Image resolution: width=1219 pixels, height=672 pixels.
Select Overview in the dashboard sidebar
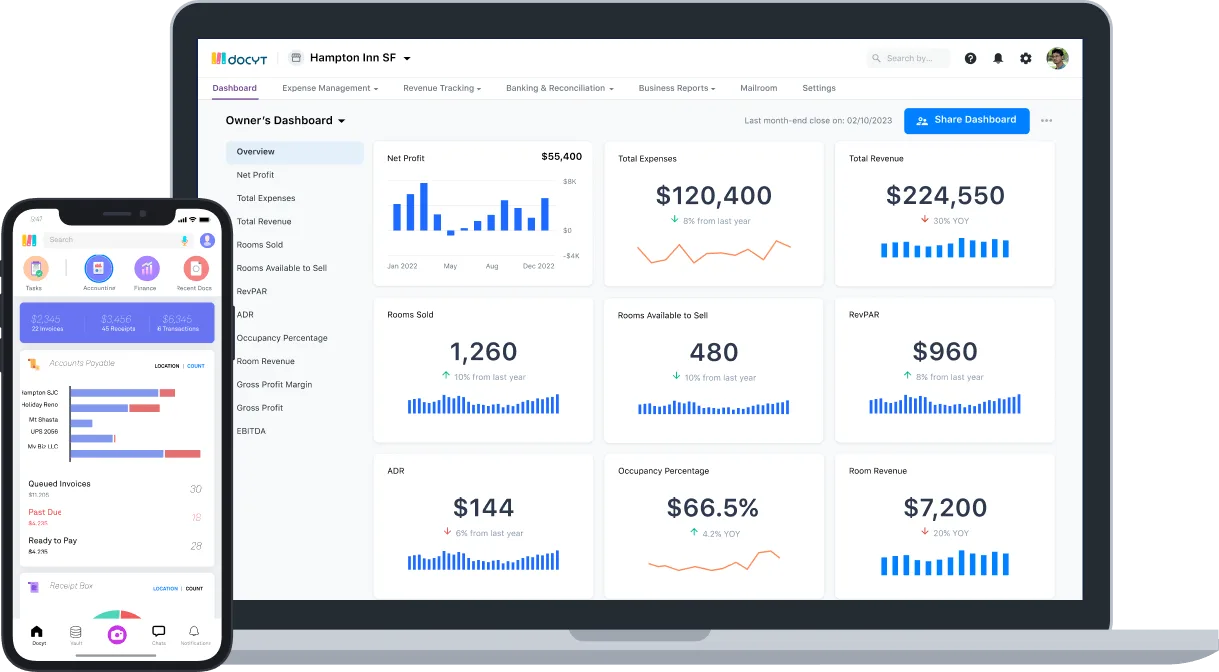coord(295,152)
